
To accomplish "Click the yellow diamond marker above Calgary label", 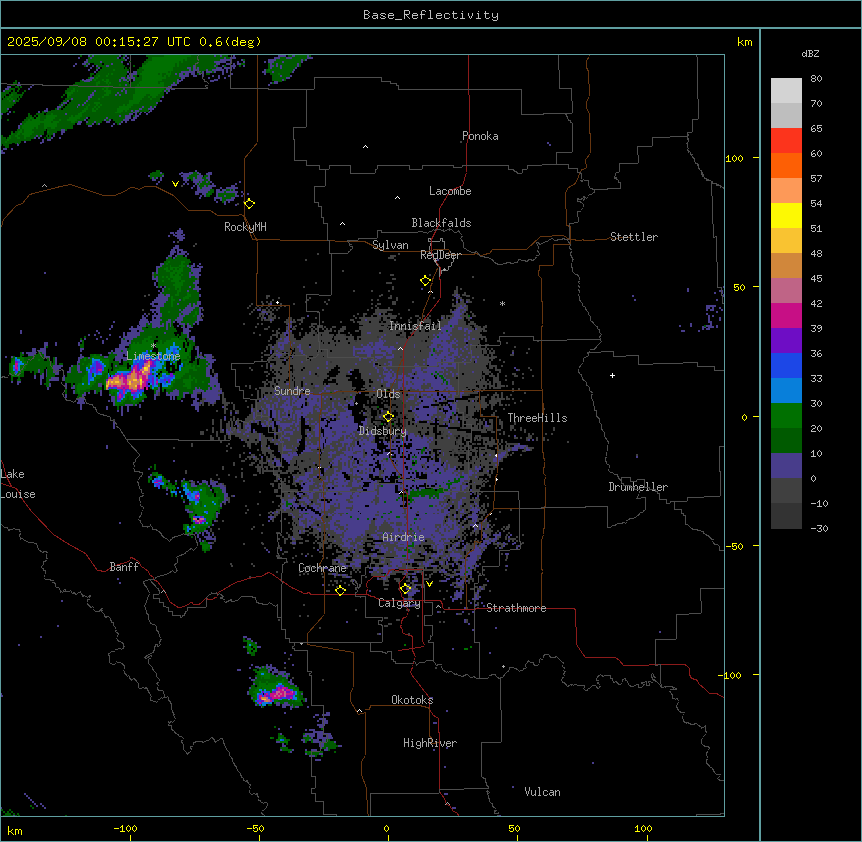I will pyautogui.click(x=405, y=589).
